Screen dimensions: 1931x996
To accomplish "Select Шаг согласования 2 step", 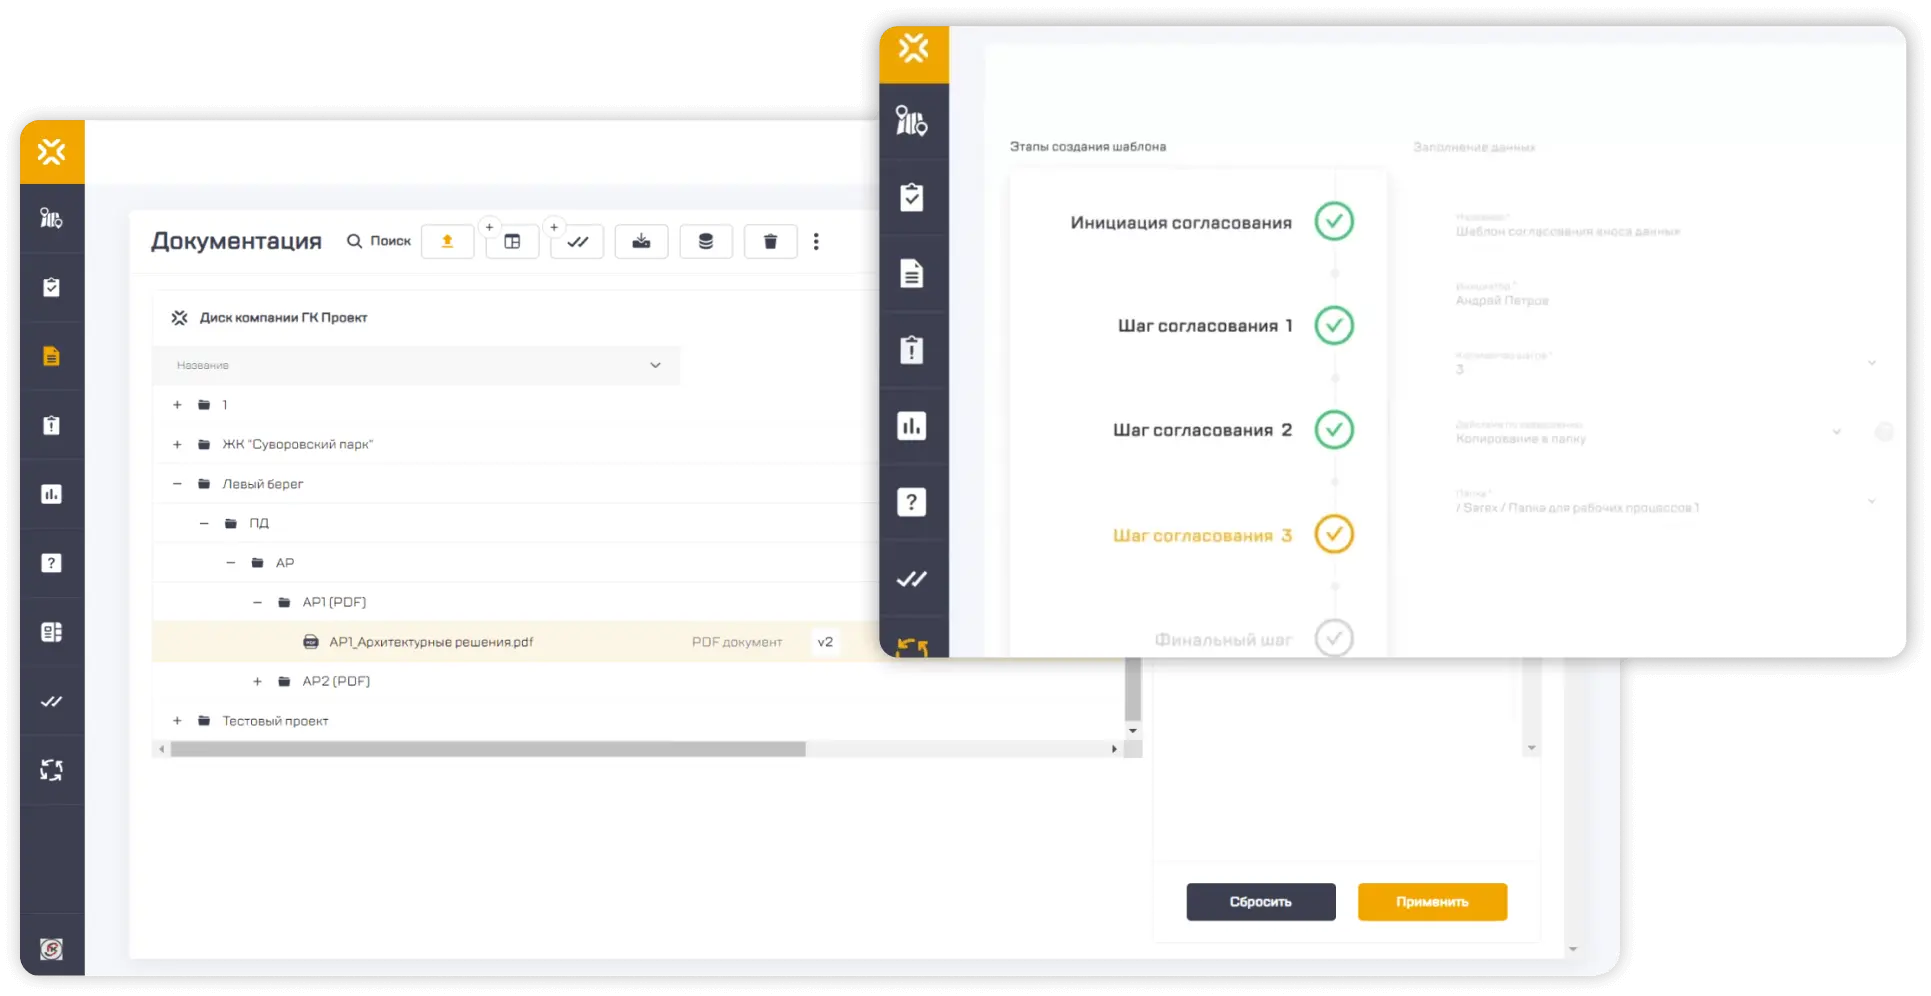I will point(1202,430).
